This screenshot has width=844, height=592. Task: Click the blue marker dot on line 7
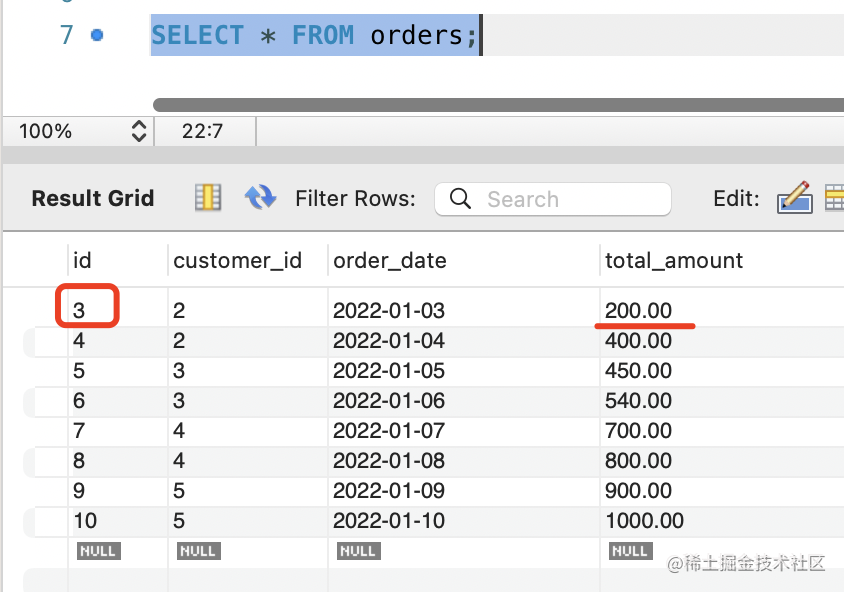(x=96, y=35)
